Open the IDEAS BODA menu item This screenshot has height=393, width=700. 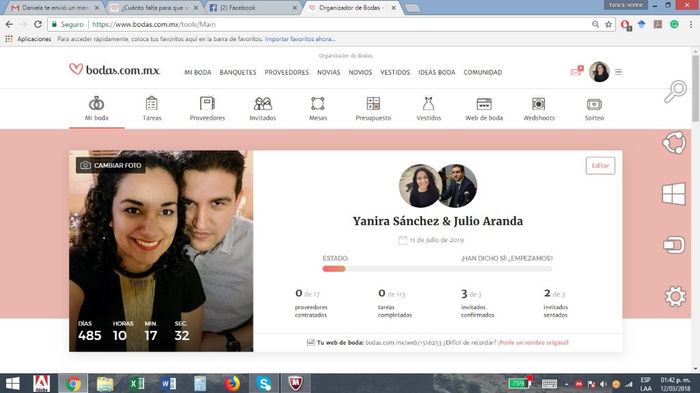(437, 72)
